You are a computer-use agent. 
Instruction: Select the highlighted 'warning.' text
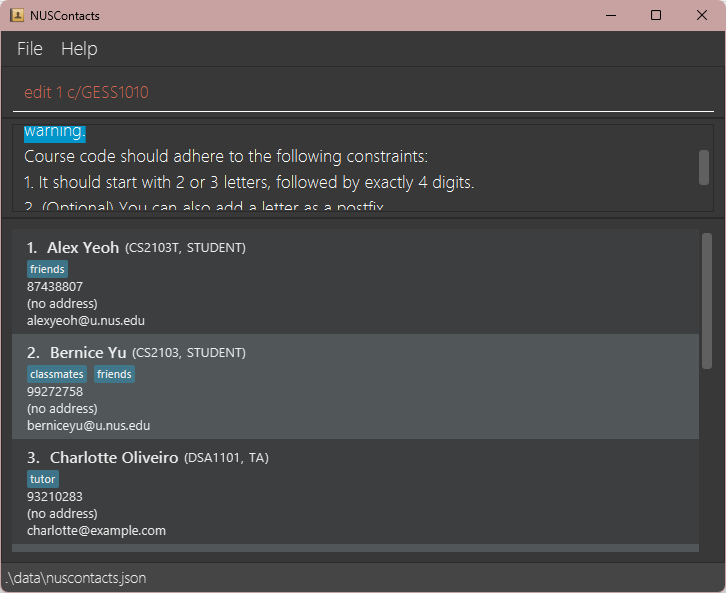[x=55, y=132]
